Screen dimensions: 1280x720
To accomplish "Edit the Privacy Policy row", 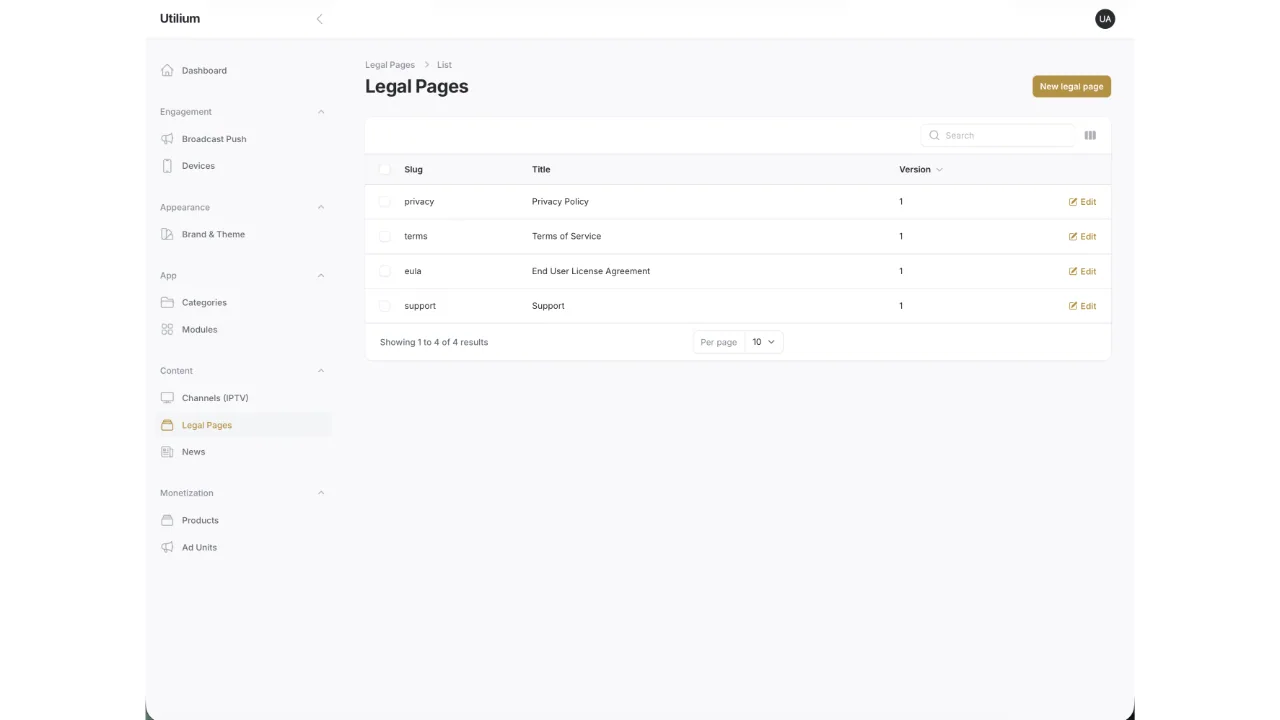I will (x=1082, y=202).
